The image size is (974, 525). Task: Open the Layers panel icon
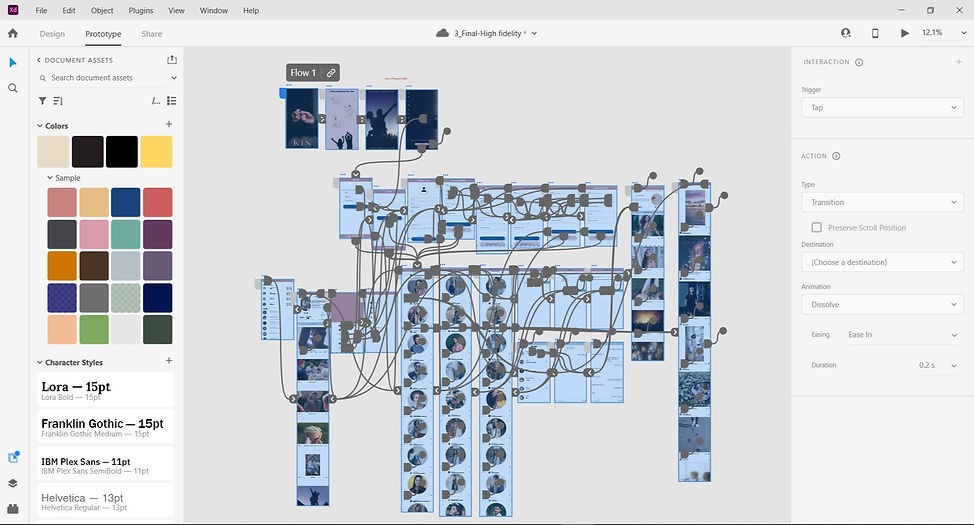tap(12, 483)
